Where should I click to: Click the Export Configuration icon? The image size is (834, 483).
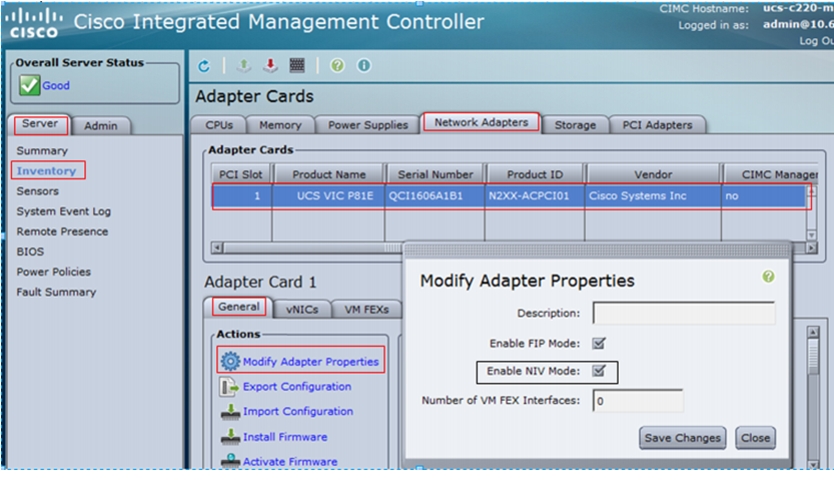(x=230, y=387)
